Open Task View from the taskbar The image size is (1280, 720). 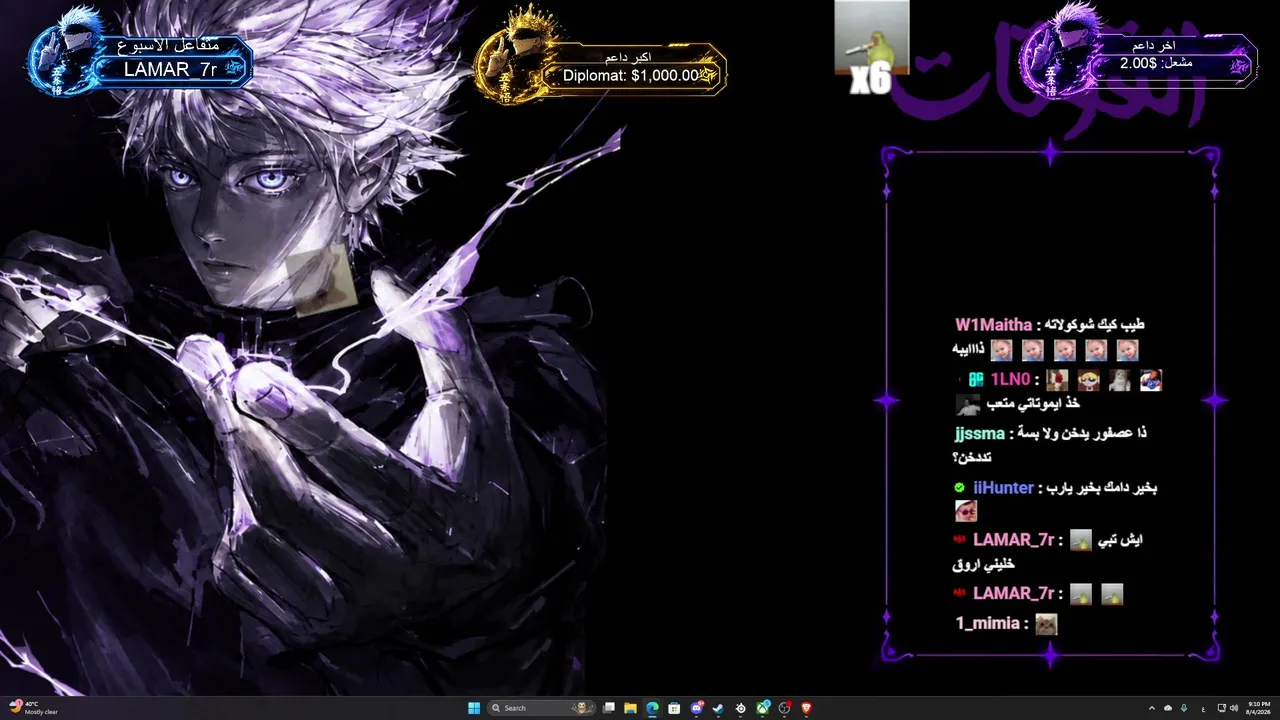click(x=609, y=708)
